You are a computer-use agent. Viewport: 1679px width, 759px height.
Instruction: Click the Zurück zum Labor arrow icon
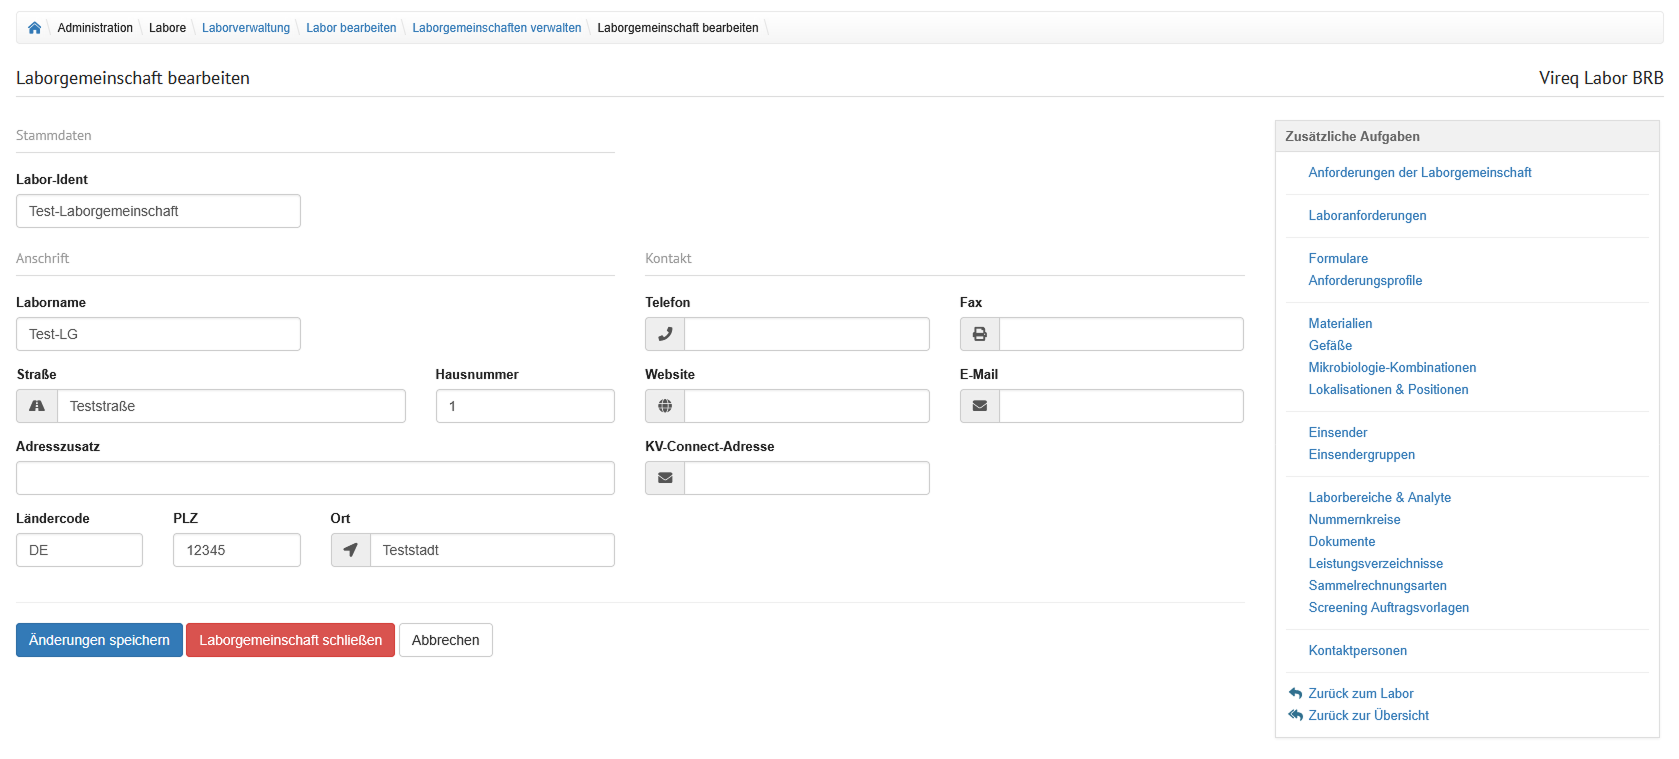tap(1296, 693)
